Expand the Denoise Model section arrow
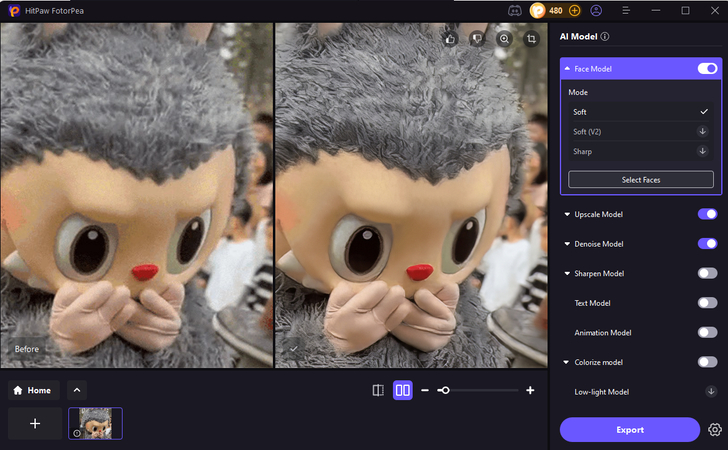Viewport: 728px width, 450px height. [567, 244]
